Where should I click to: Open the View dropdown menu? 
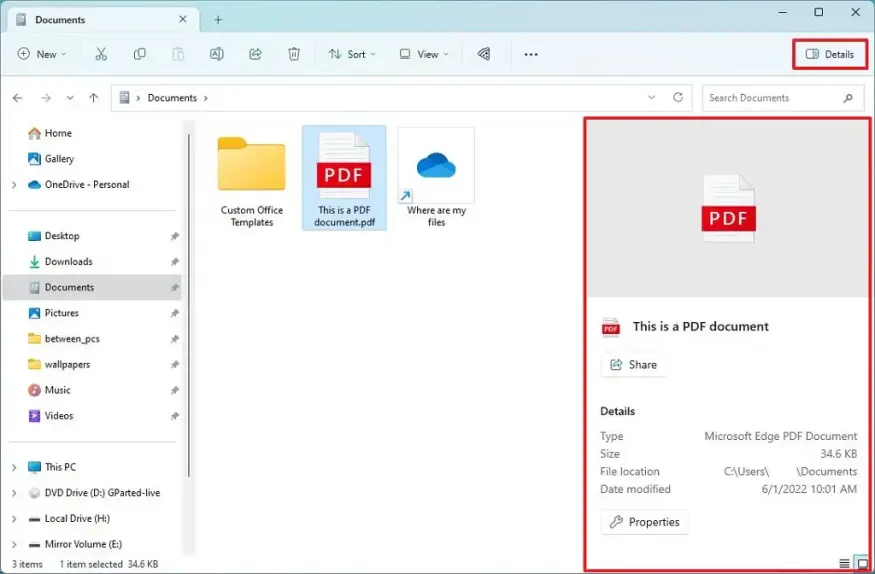pos(424,54)
